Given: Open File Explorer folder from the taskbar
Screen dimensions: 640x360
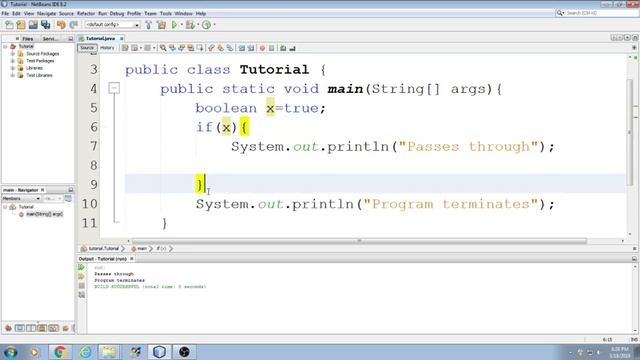Looking at the screenshot, I should click(109, 352).
